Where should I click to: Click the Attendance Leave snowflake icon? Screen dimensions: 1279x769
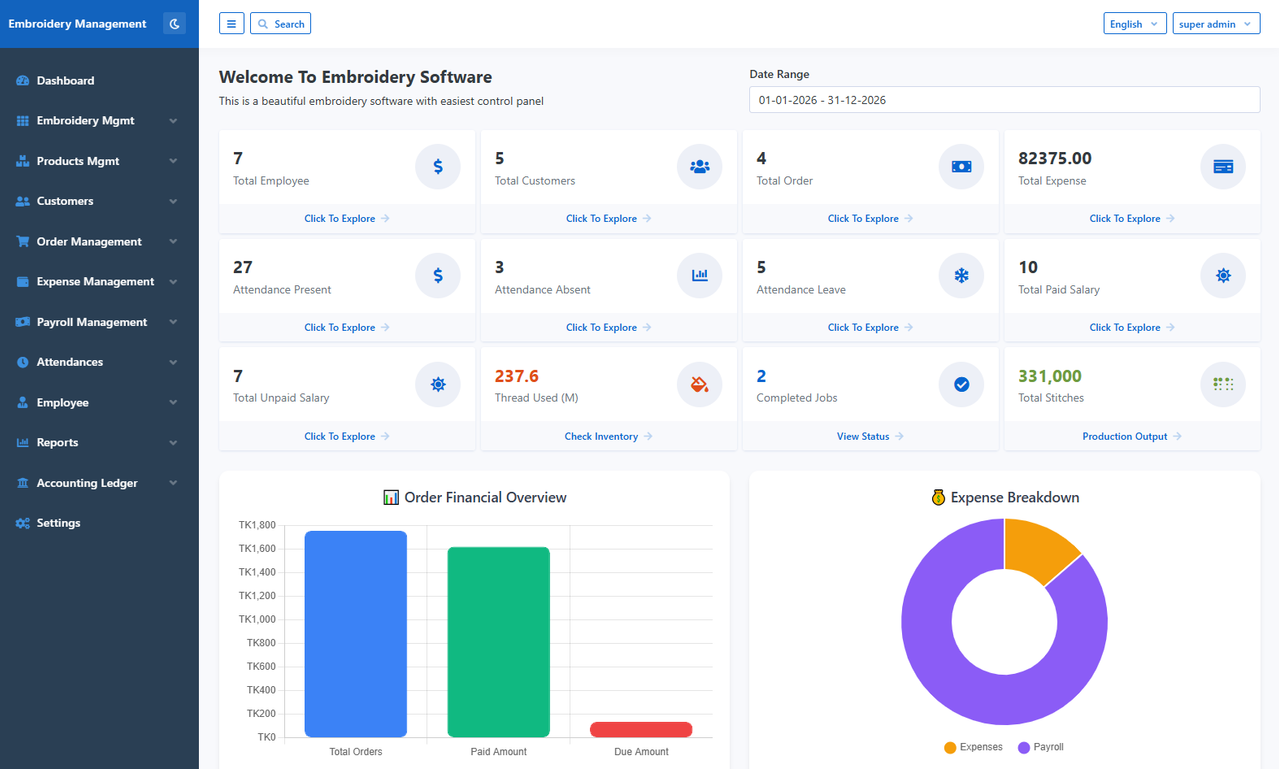961,275
